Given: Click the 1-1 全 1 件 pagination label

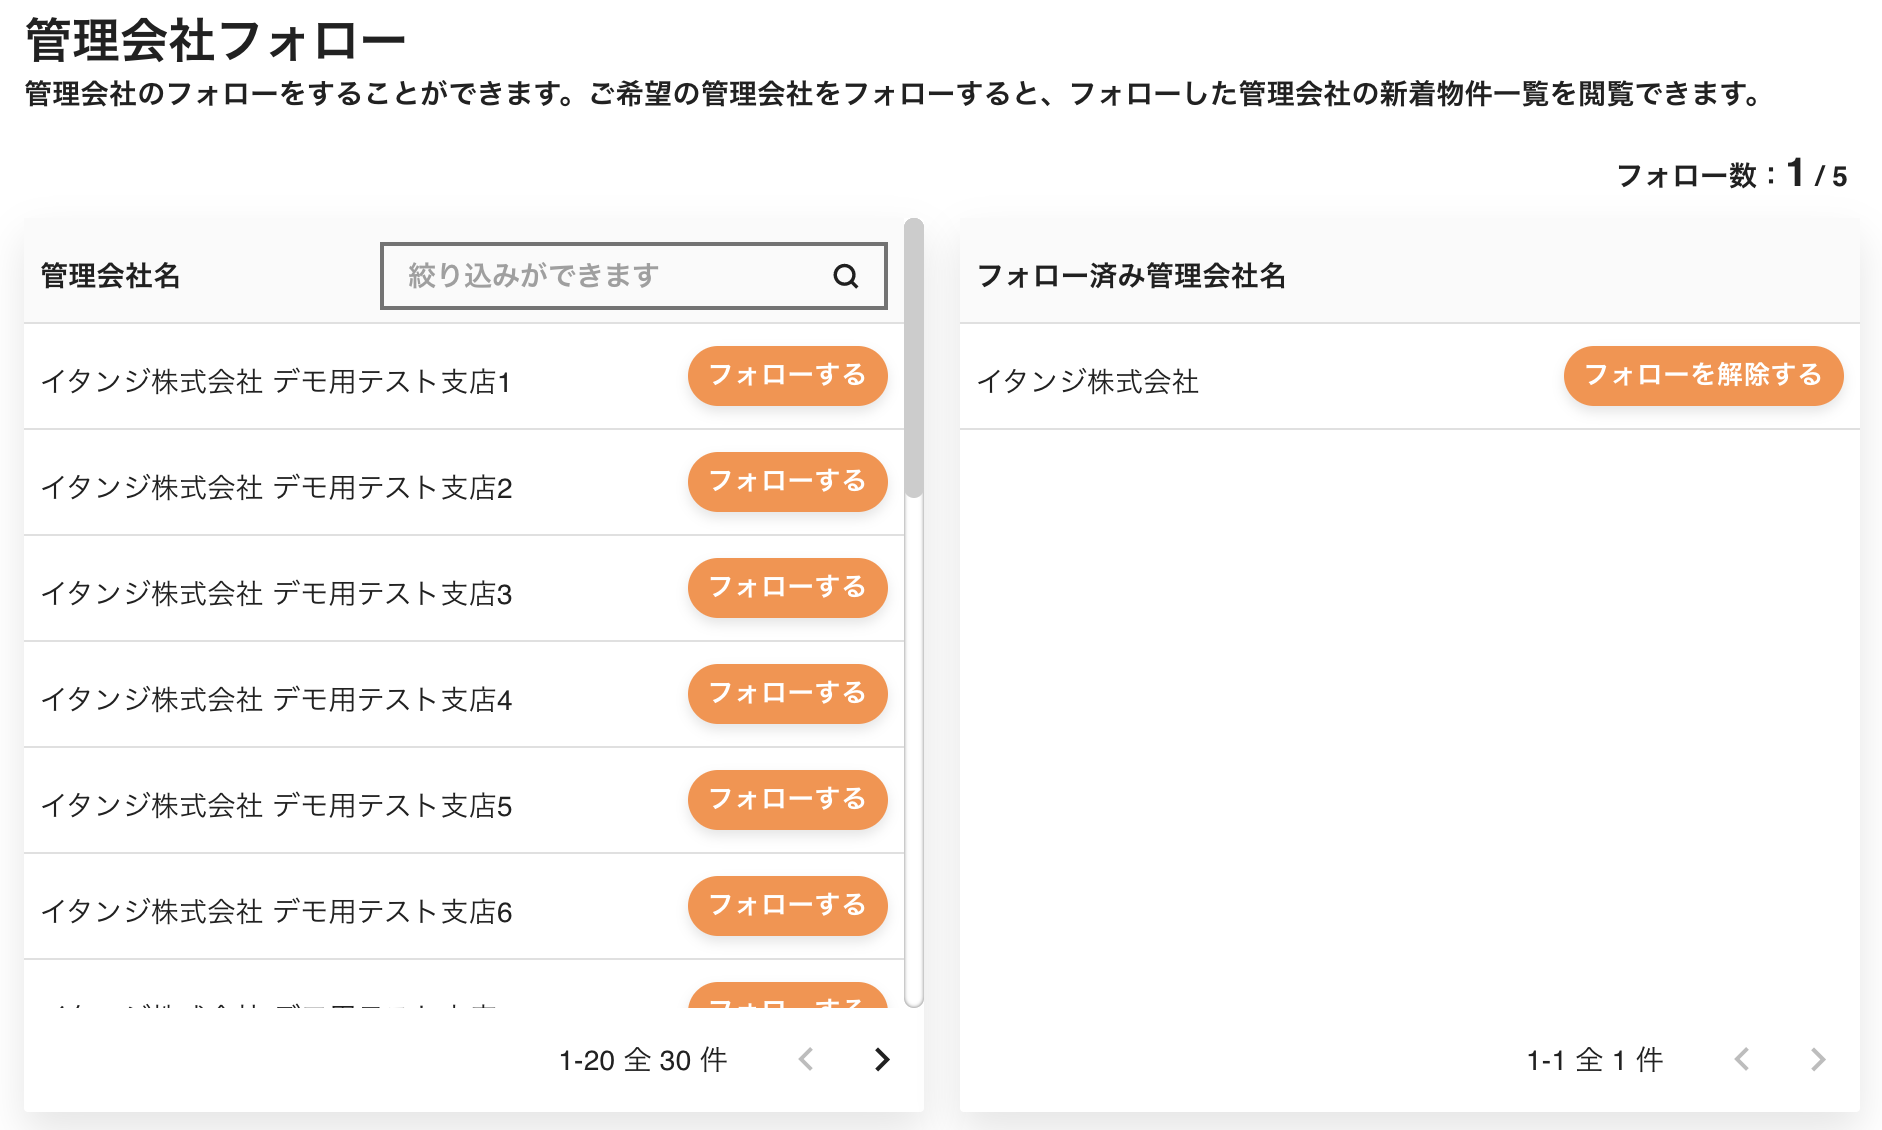Looking at the screenshot, I should pos(1595,1060).
